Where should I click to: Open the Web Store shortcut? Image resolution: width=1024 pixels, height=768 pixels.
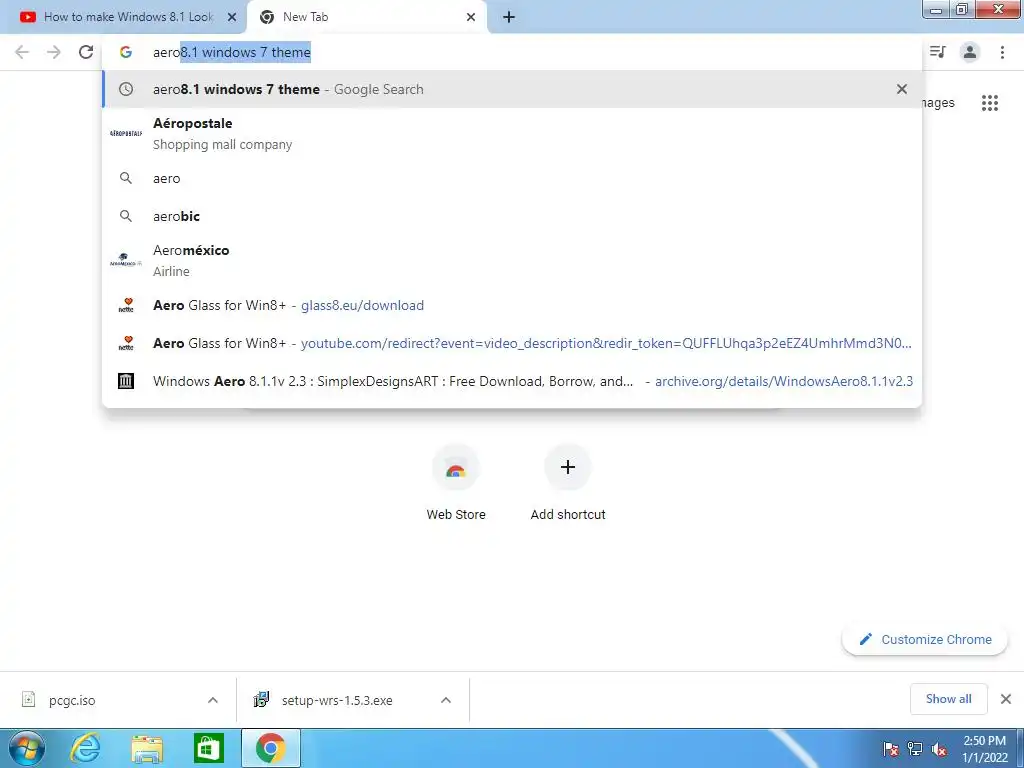(456, 482)
